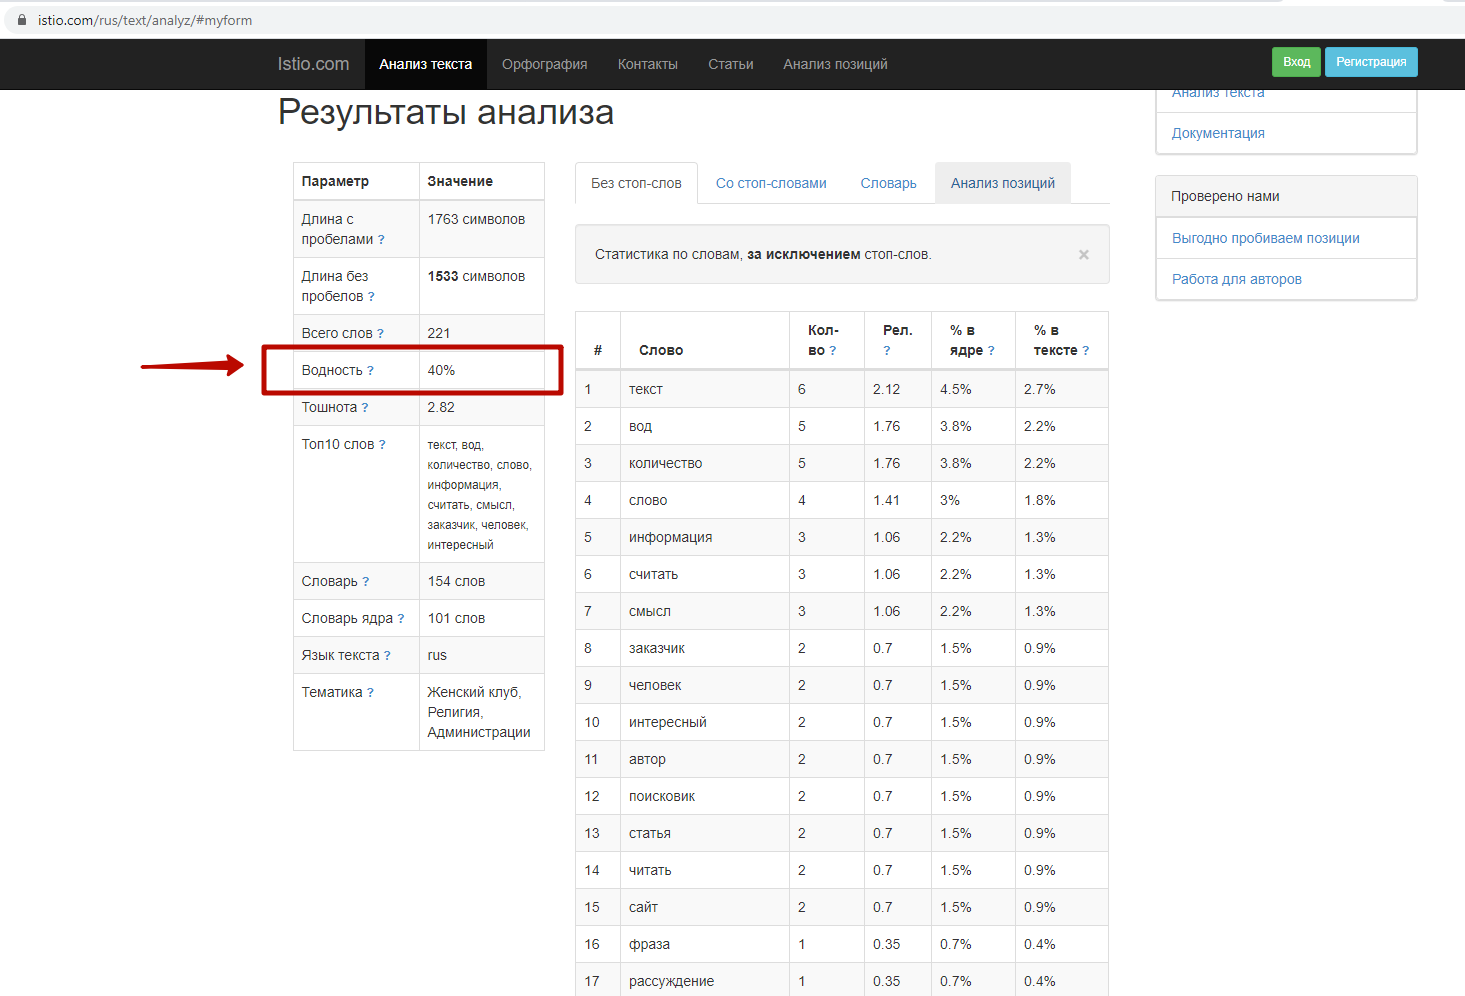Open the Документация sidebar link
Image resolution: width=1465 pixels, height=996 pixels.
1217,133
